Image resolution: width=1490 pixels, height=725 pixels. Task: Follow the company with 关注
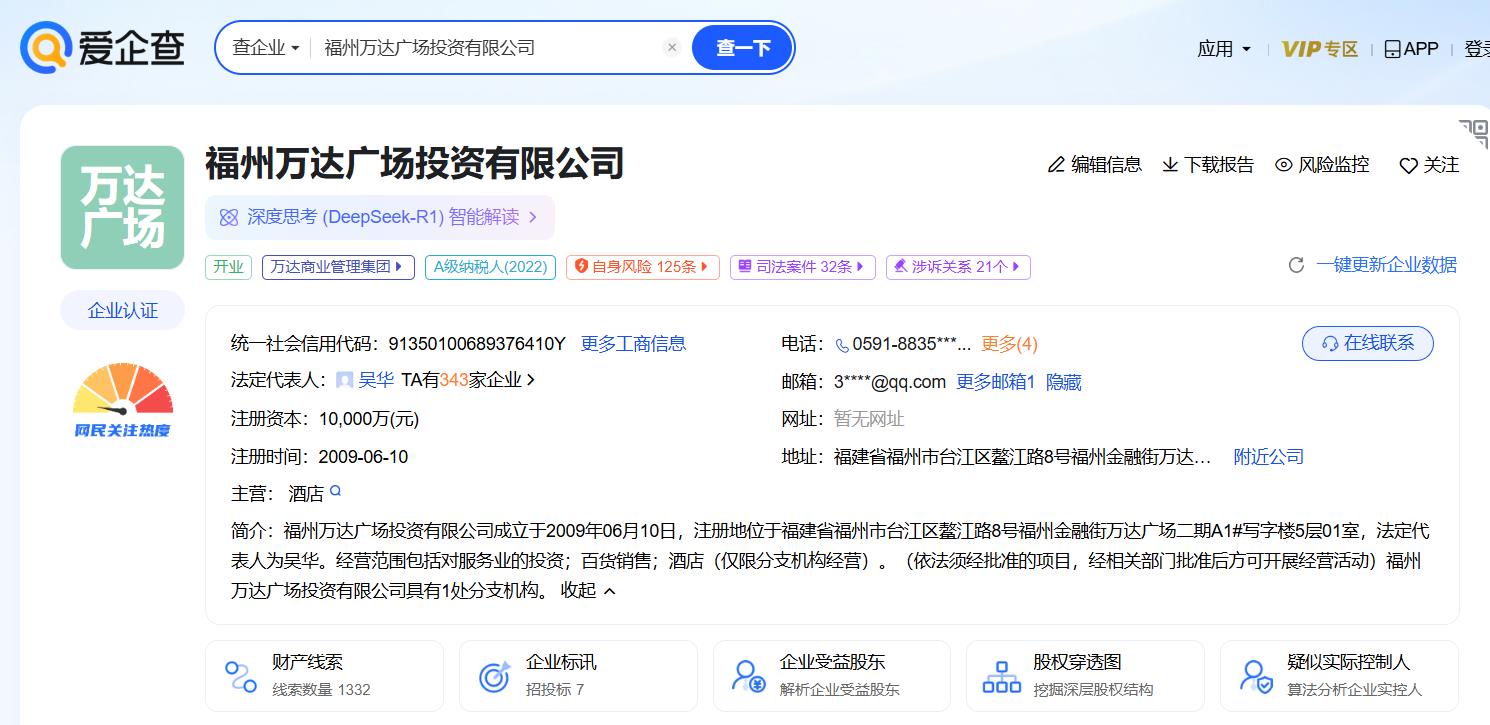[1429, 165]
